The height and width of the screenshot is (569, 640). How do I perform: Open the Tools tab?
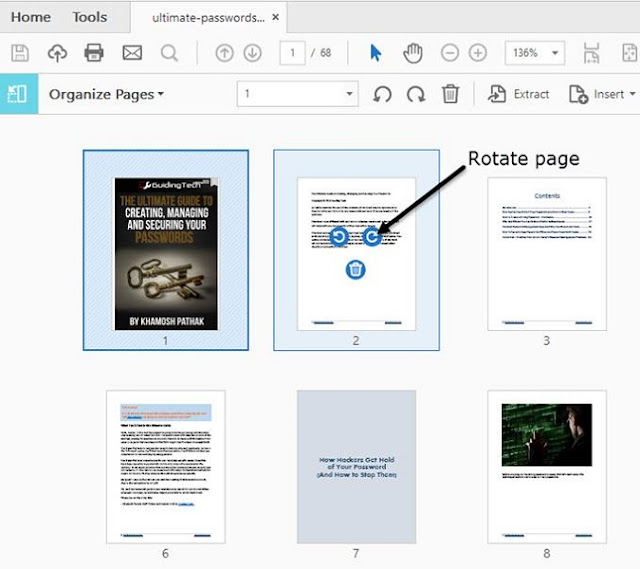point(90,17)
